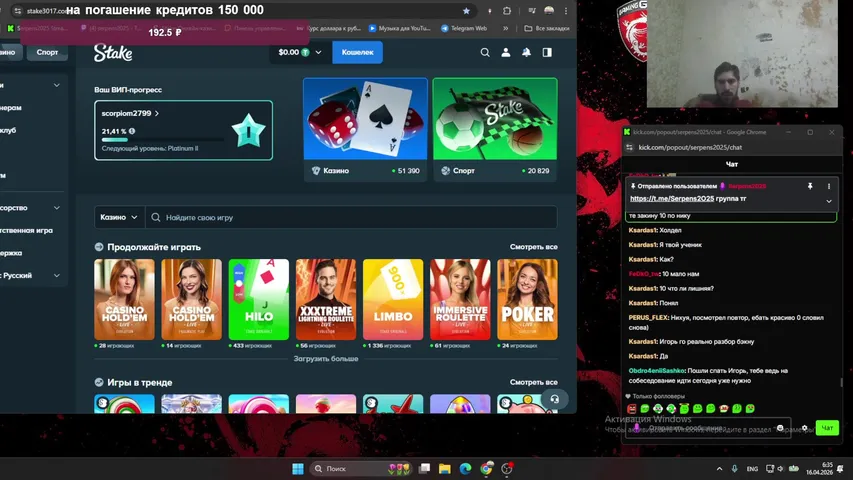Insert the first red angry emote

(632, 408)
